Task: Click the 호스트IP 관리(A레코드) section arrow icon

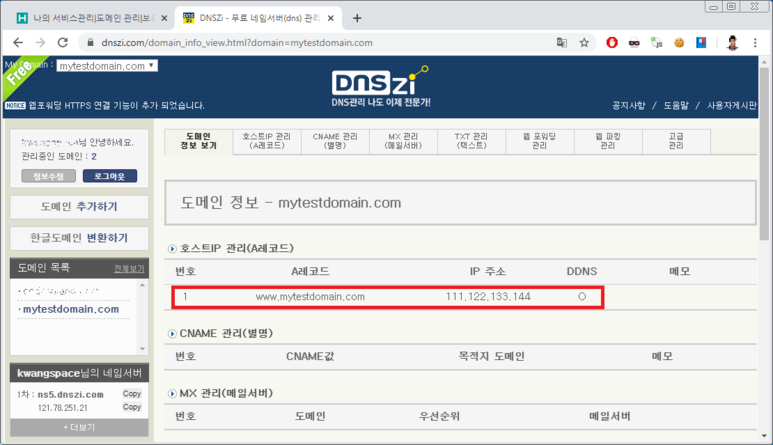Action: 172,249
